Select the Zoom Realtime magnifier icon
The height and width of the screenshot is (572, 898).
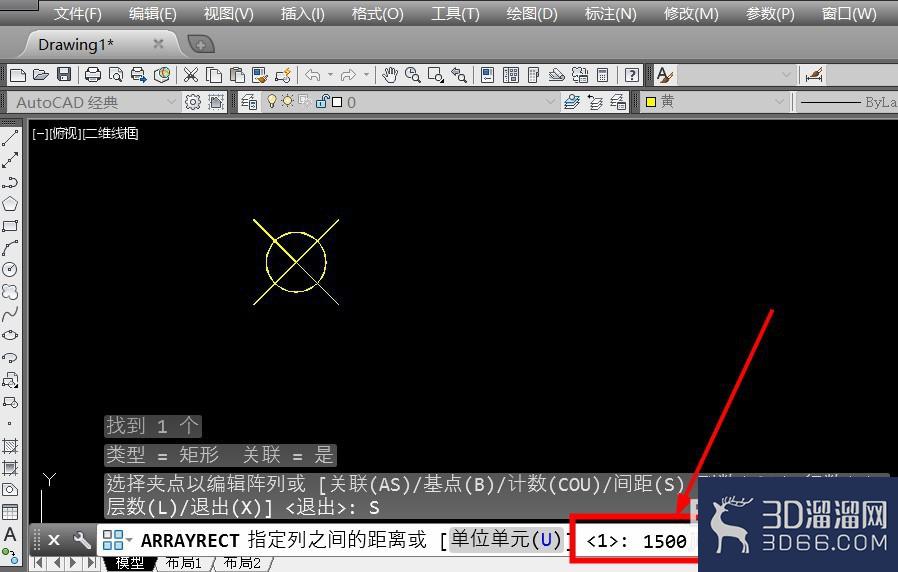[412, 75]
